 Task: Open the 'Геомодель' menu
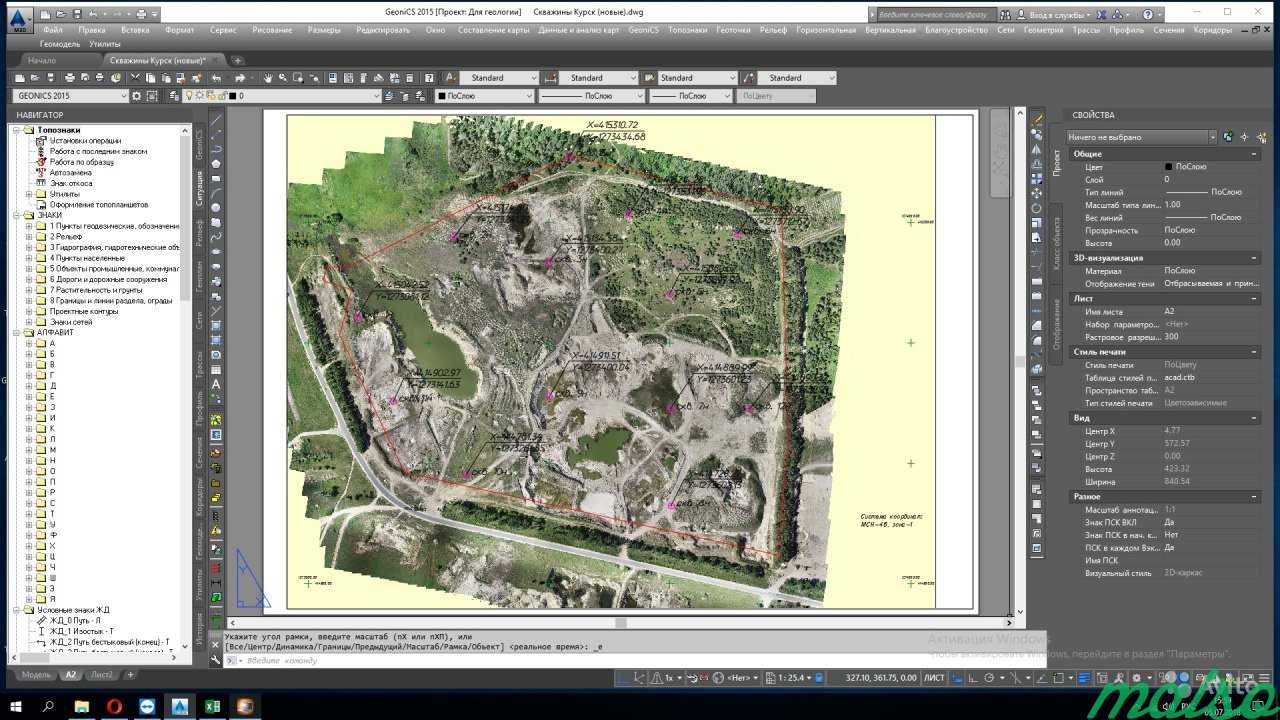tap(60, 44)
